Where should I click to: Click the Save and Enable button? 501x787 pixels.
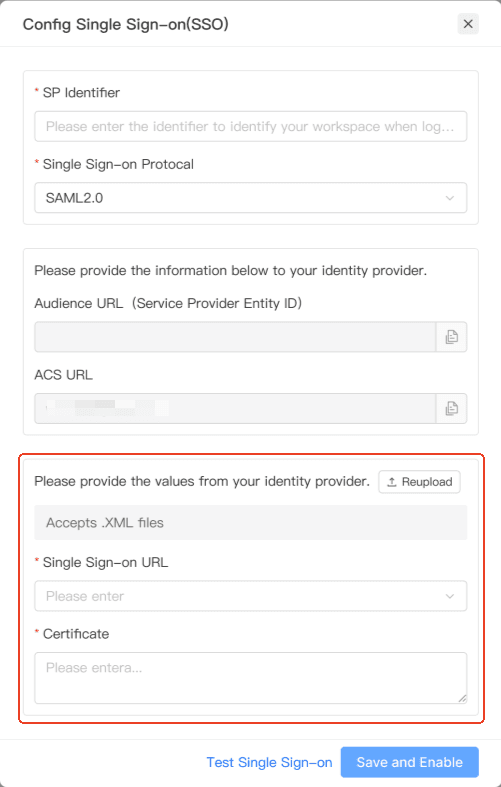pyautogui.click(x=410, y=762)
